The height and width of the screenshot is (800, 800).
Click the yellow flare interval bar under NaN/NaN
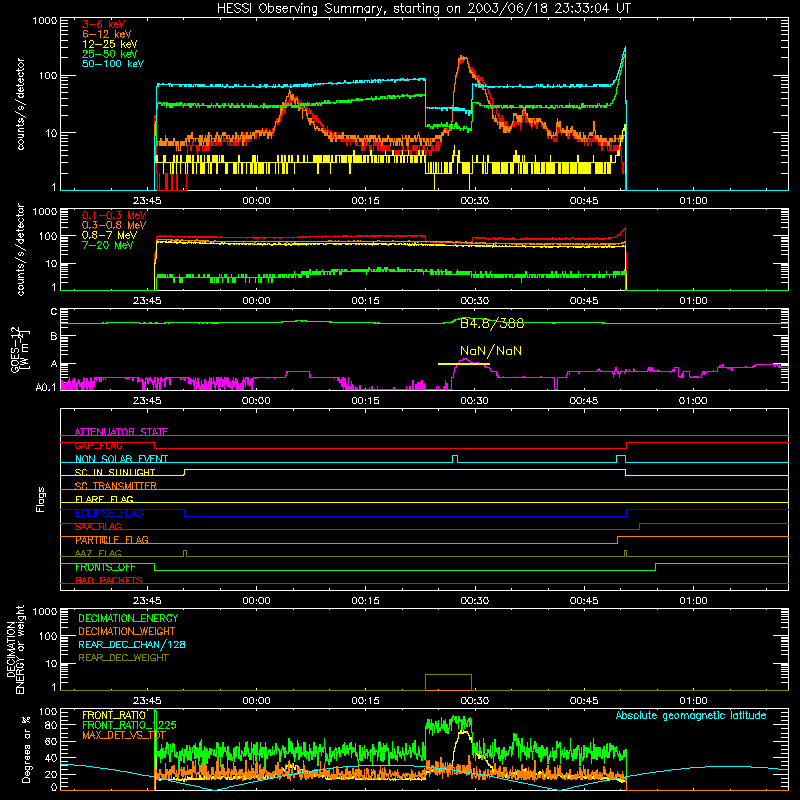pyautogui.click(x=463, y=364)
